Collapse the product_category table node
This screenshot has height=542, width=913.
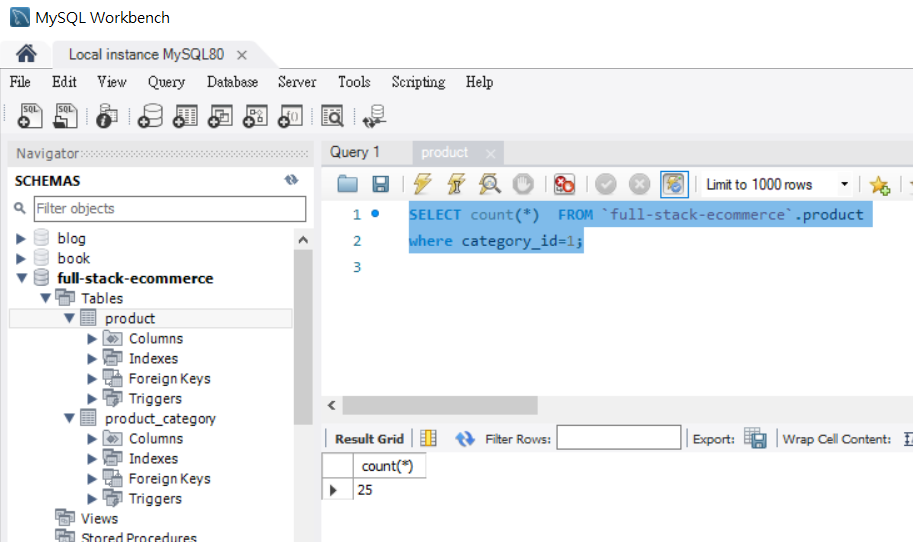coord(69,419)
